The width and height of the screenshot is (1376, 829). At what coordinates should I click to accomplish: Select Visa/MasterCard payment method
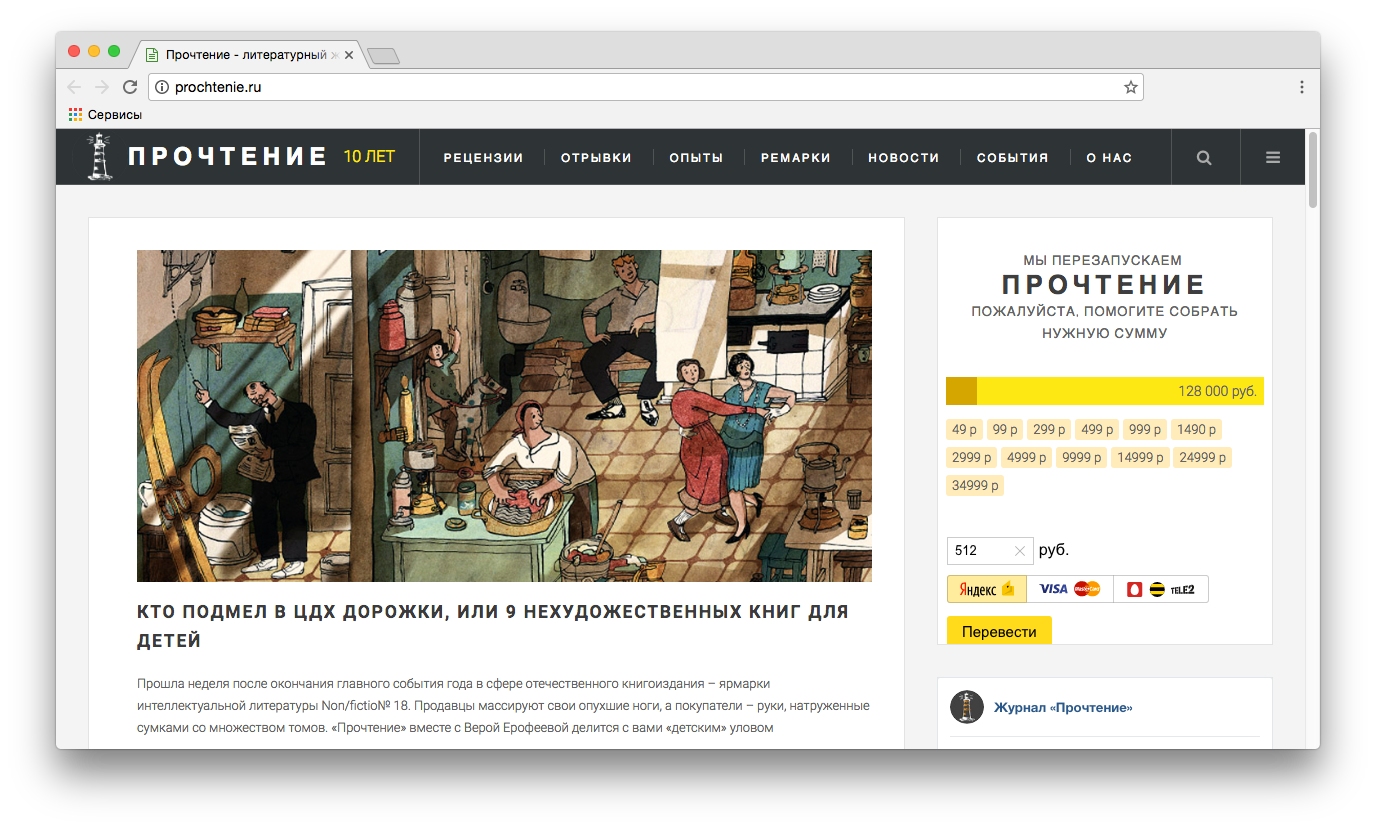point(1069,589)
